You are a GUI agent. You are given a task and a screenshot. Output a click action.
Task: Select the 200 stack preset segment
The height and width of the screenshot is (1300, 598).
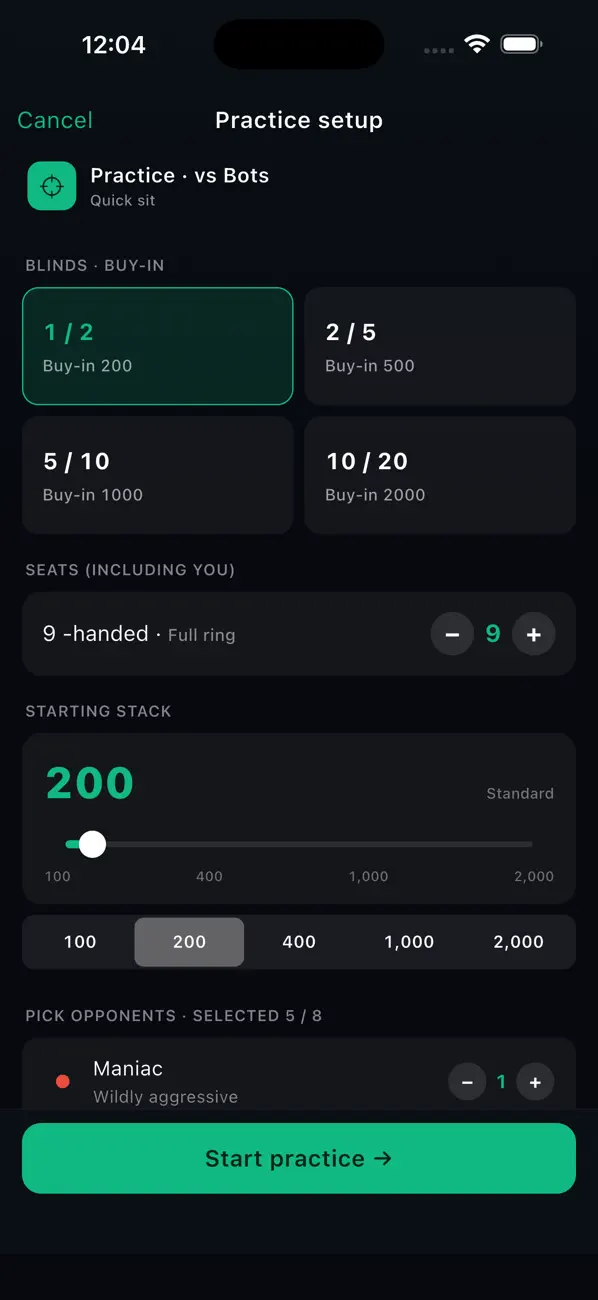[189, 942]
